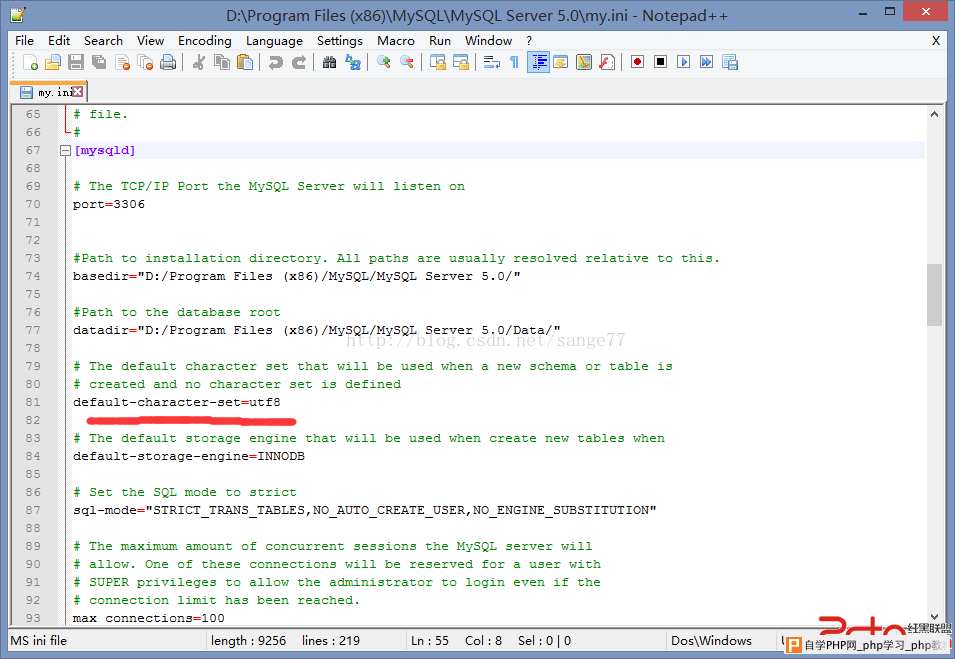Screen dimensions: 955x659
Task: Close document using menu bar X
Action: coord(936,41)
